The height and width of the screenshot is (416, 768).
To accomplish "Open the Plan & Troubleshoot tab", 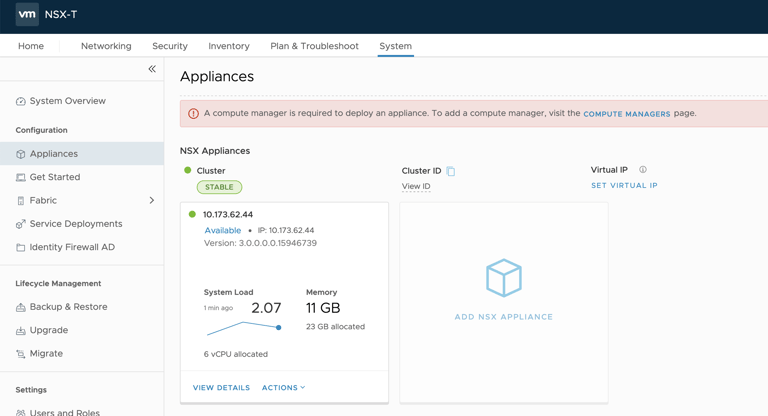I will [x=314, y=46].
